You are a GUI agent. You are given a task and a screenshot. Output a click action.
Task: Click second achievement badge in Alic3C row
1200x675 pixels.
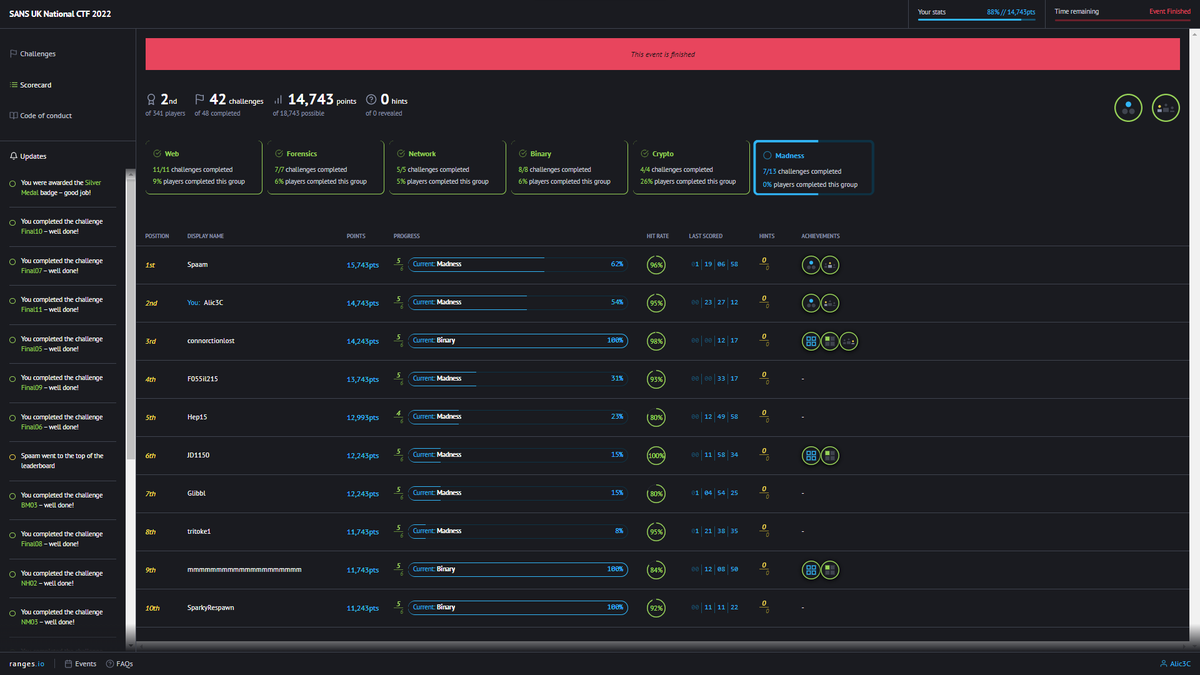click(x=830, y=303)
